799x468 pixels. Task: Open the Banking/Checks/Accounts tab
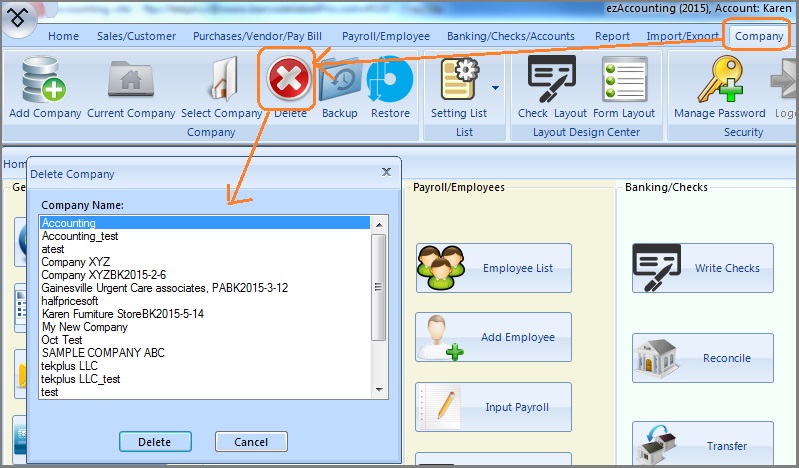[511, 36]
